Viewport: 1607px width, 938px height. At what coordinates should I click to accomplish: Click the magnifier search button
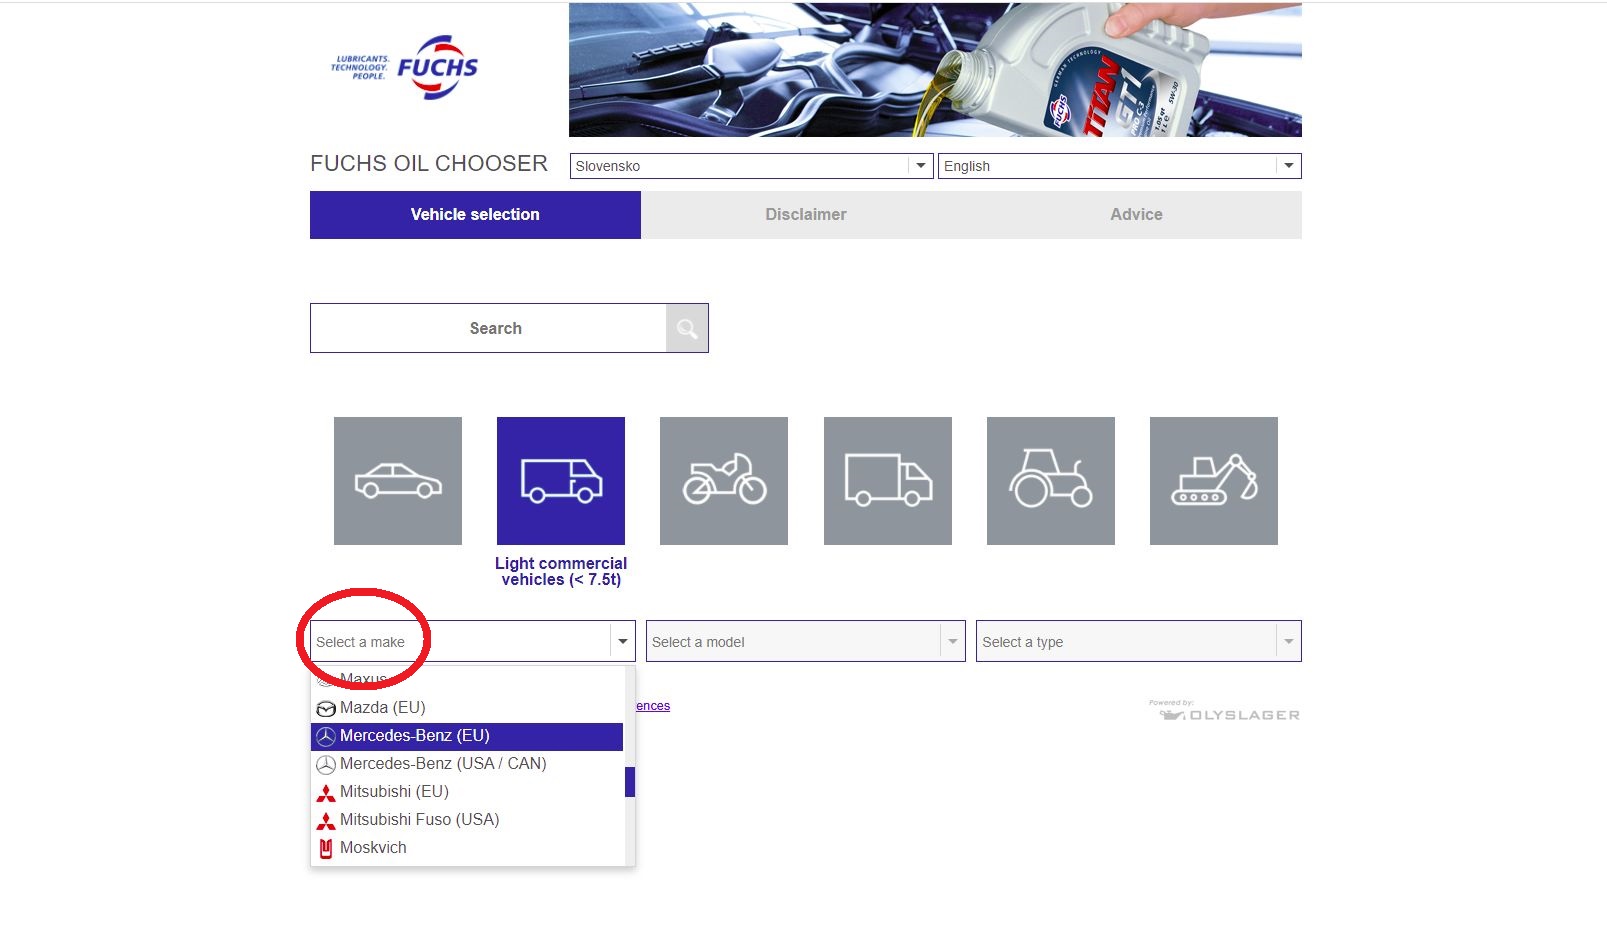pyautogui.click(x=687, y=328)
